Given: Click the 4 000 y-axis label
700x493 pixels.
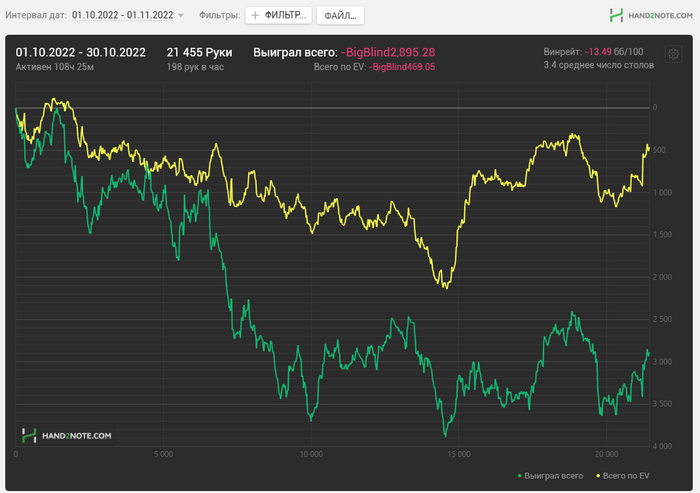Looking at the screenshot, I should click(x=662, y=446).
